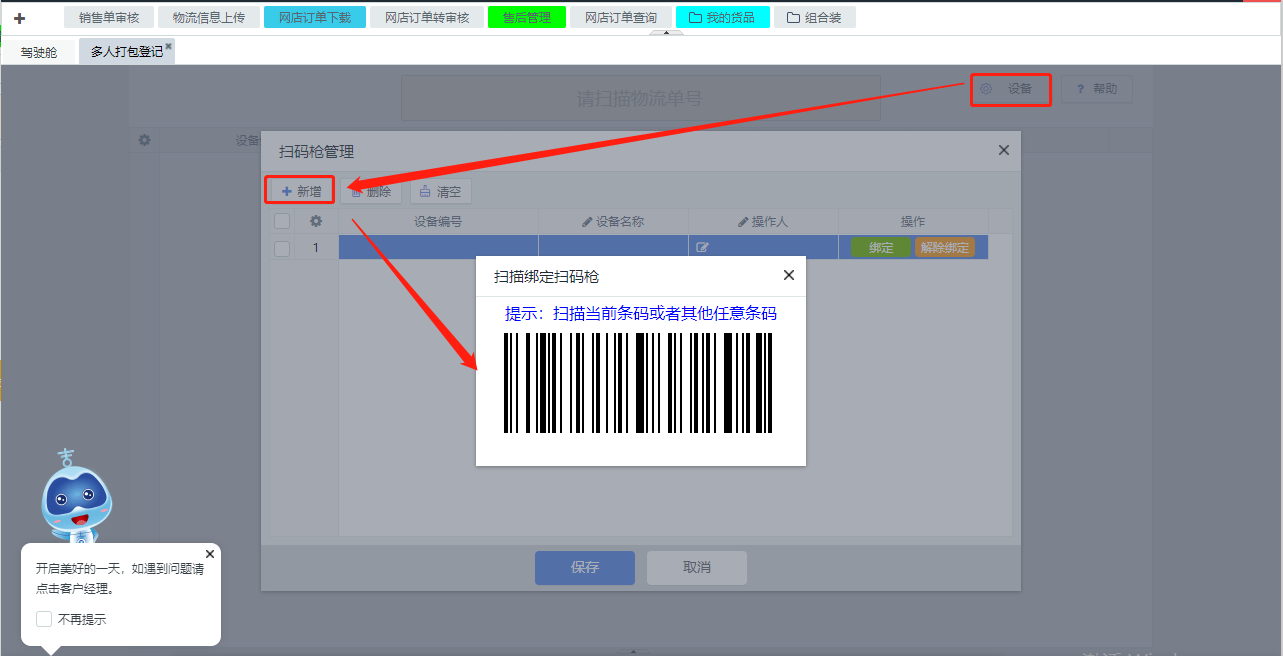The image size is (1283, 656).
Task: Tick the checkbox for row 1
Action: coord(282,248)
